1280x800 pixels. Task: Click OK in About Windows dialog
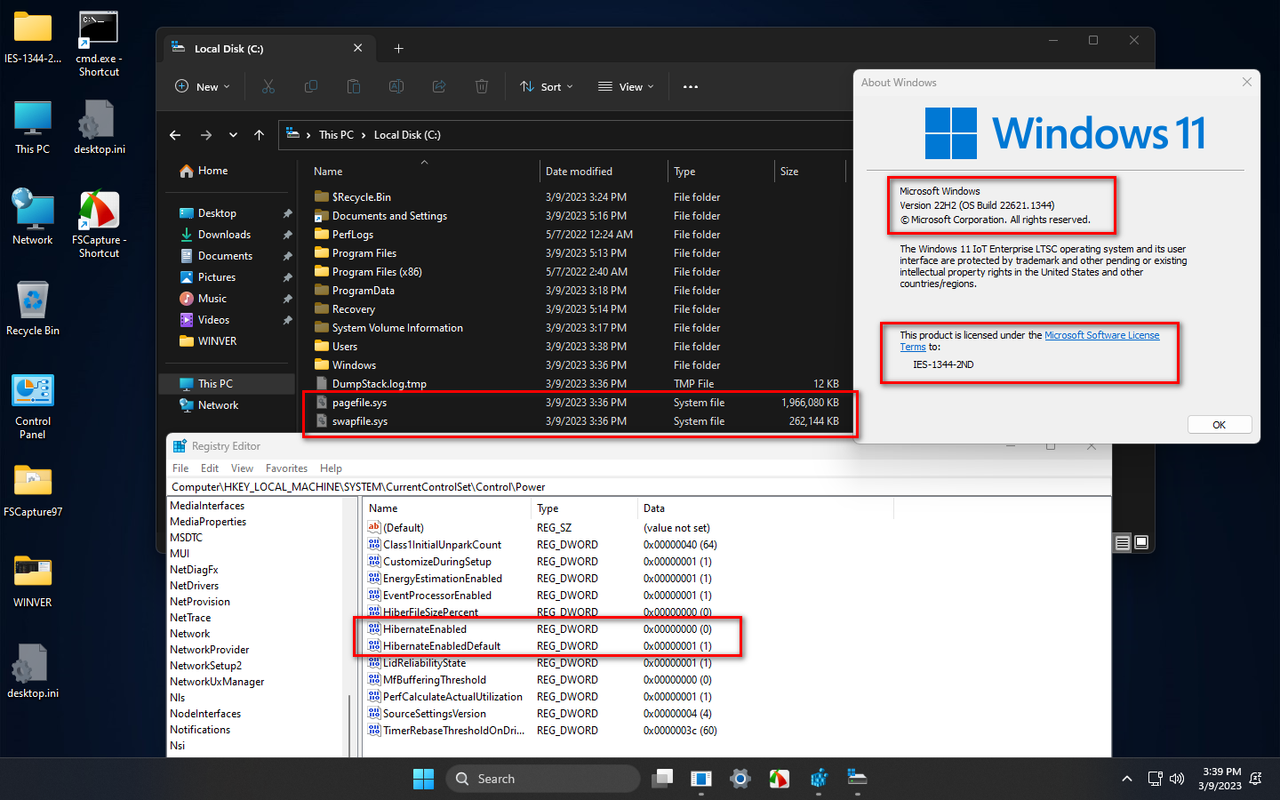[1219, 425]
